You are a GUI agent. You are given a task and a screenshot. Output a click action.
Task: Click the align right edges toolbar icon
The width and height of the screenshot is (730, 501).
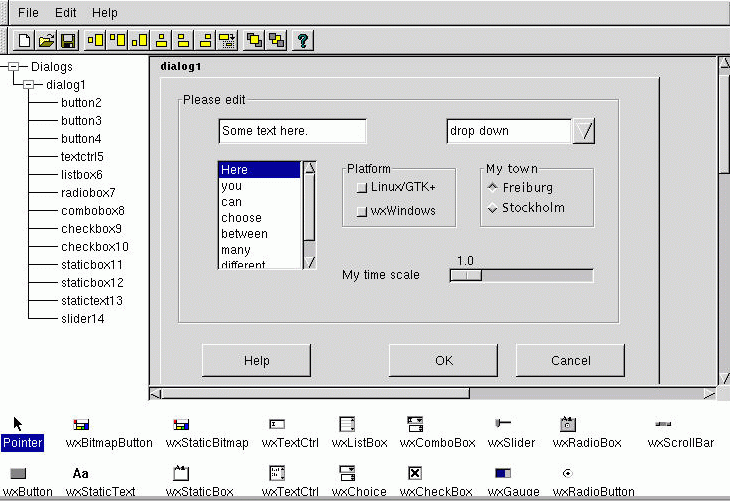pos(205,41)
